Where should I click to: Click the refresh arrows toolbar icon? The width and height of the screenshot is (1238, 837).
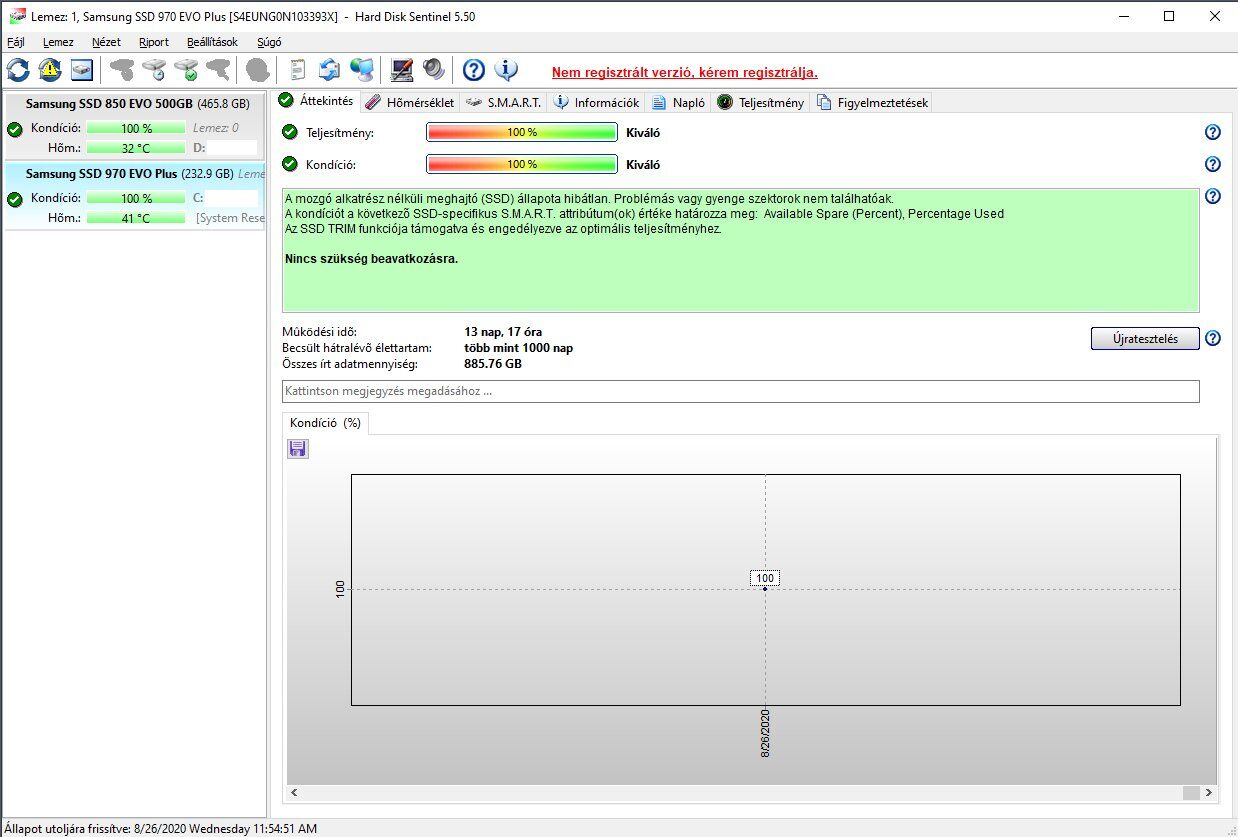18,70
